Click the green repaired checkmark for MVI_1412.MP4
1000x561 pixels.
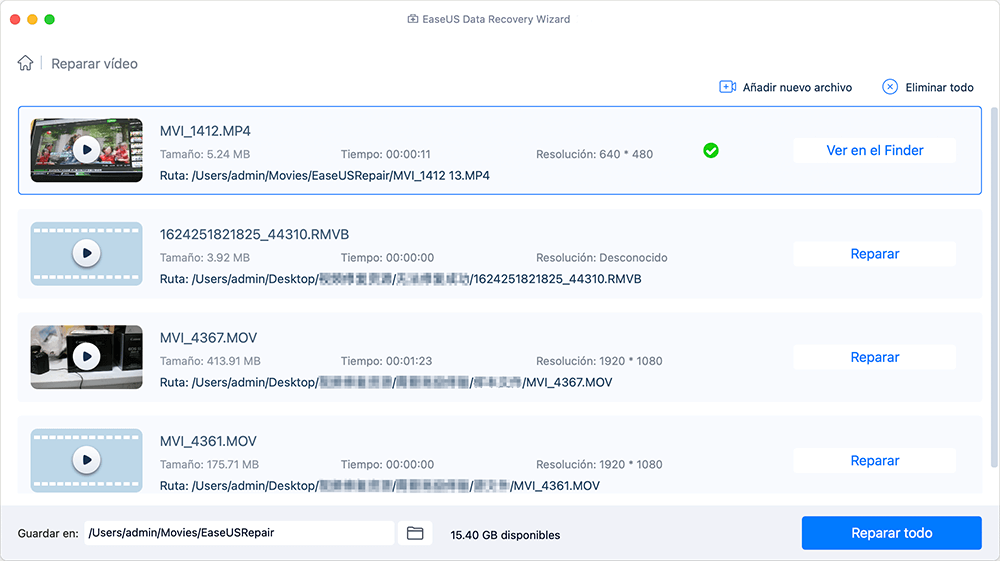pos(710,150)
